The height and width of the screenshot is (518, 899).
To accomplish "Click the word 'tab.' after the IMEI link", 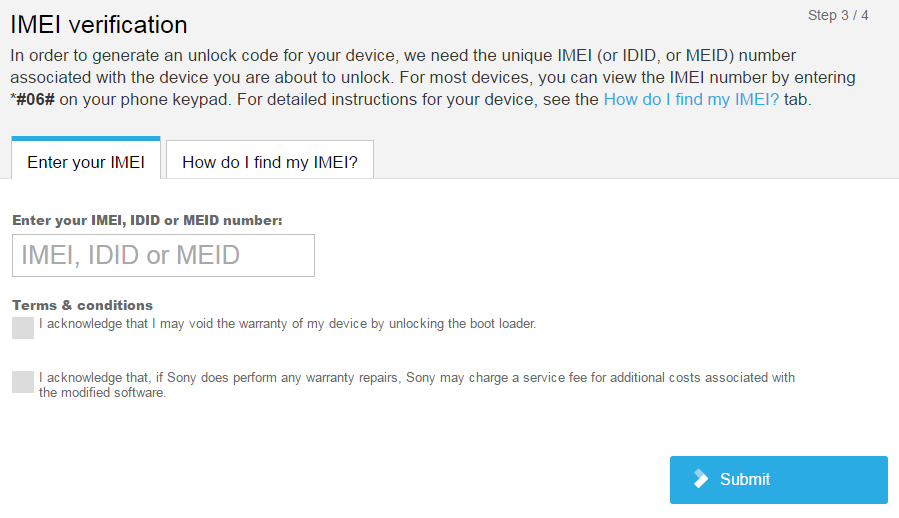I will coord(798,100).
